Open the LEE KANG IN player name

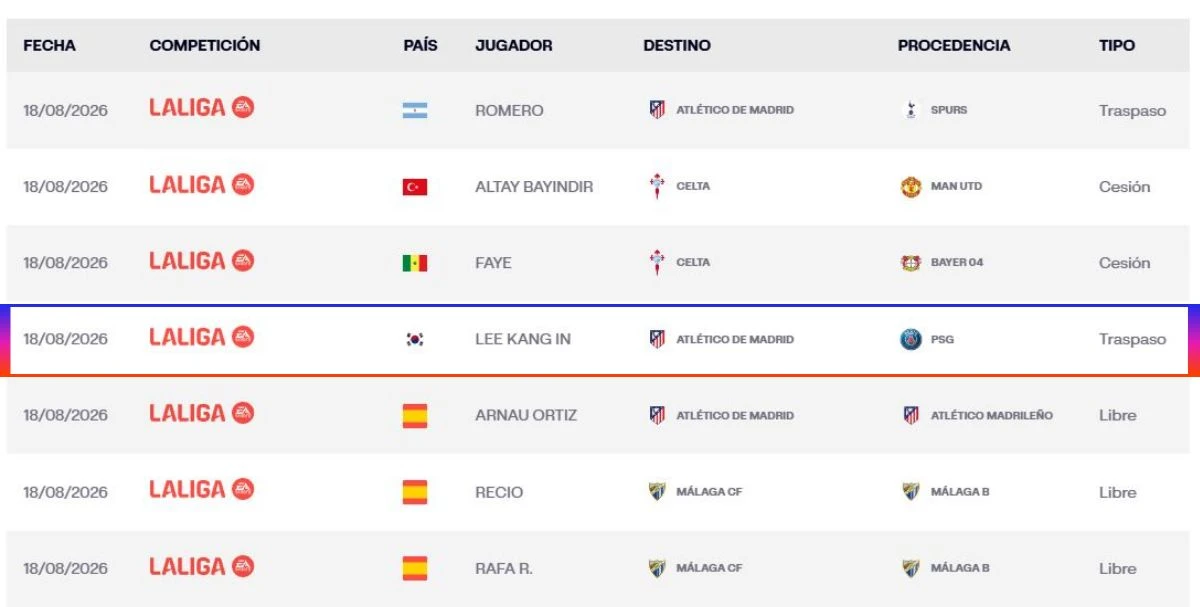coord(523,339)
